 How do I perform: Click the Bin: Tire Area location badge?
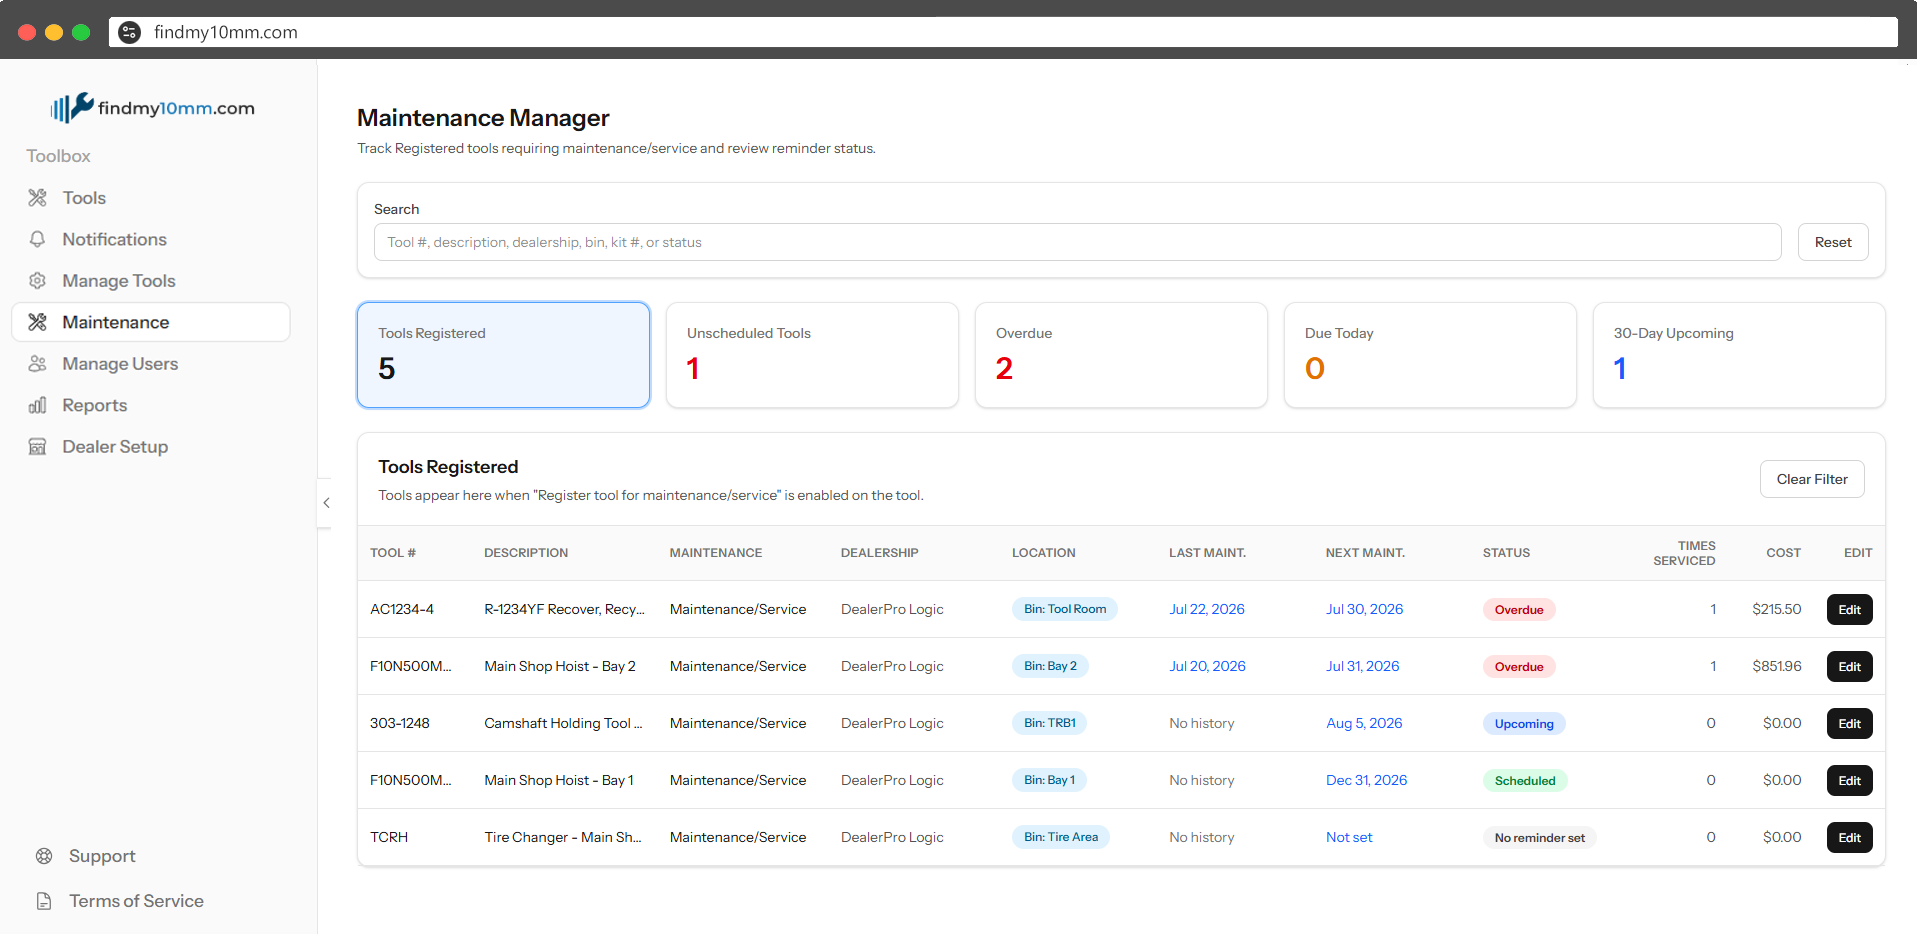click(1061, 837)
